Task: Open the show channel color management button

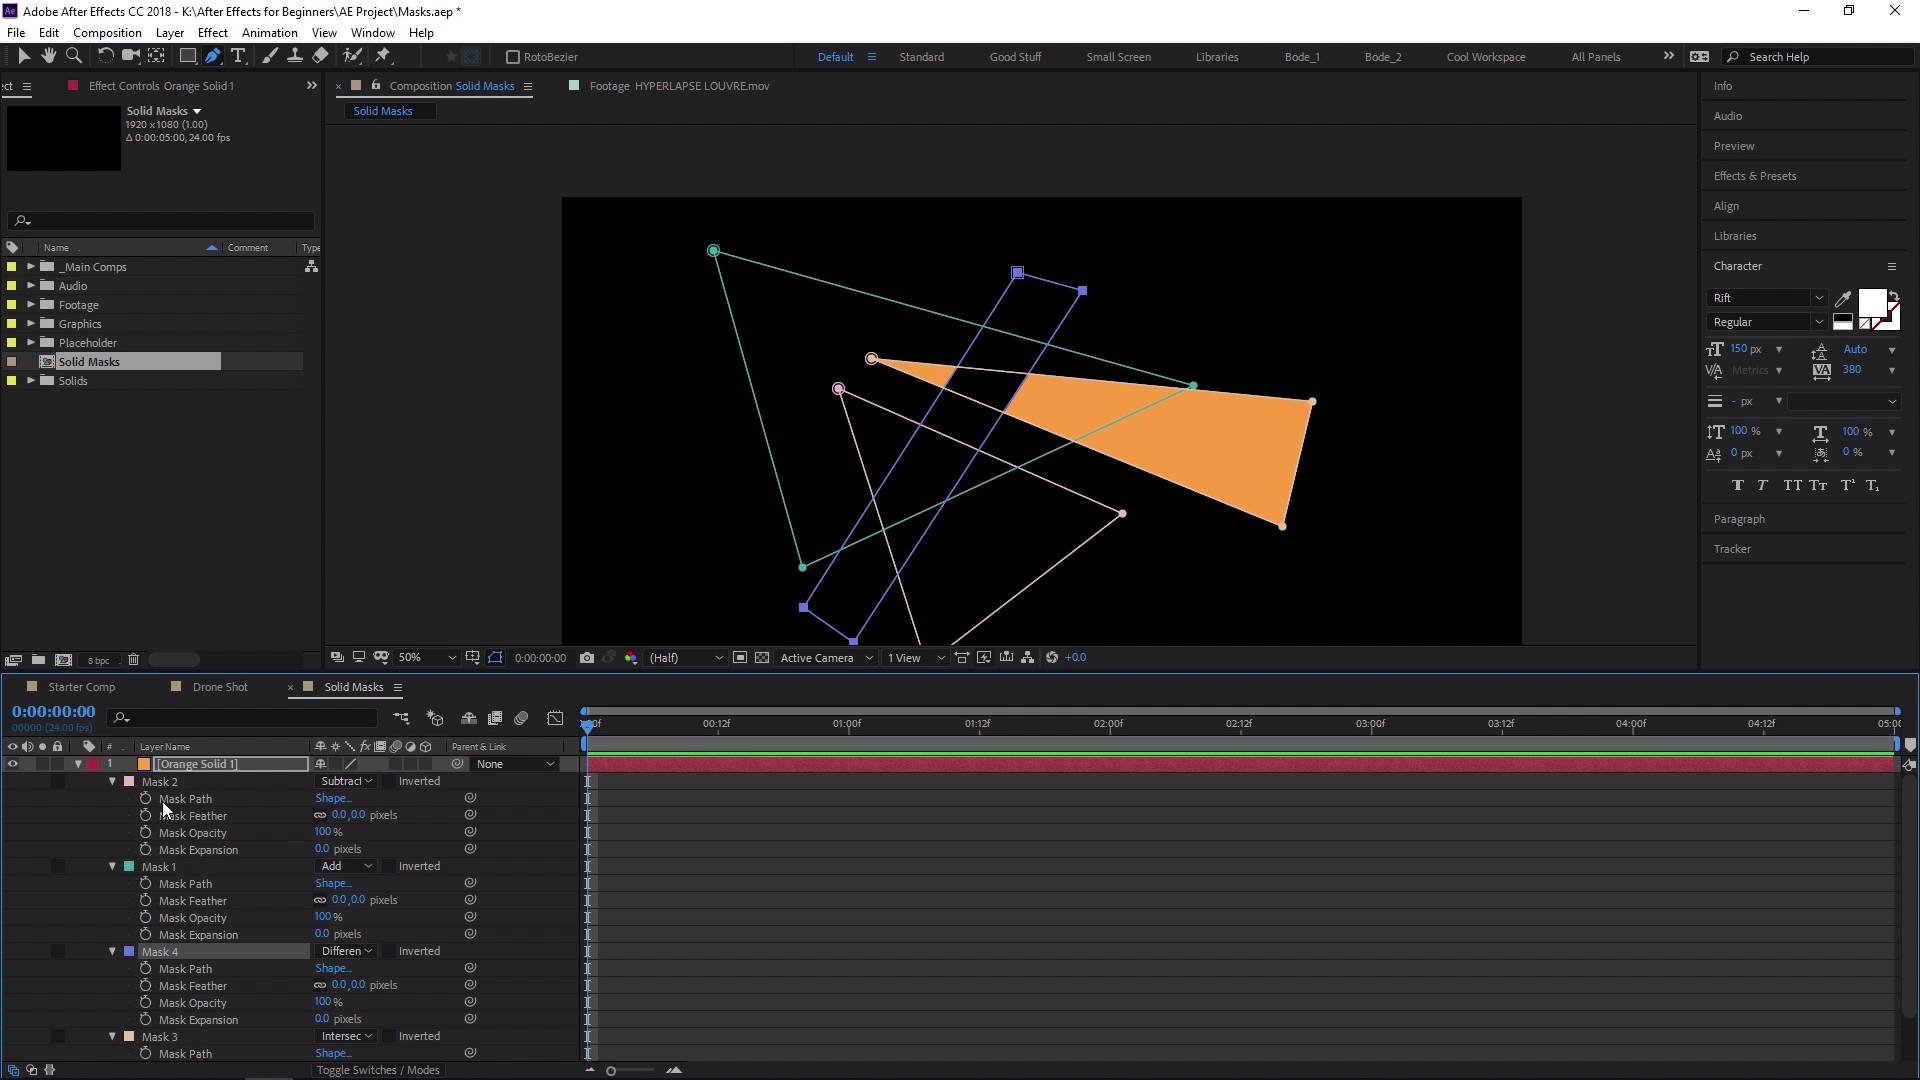Action: click(x=631, y=657)
